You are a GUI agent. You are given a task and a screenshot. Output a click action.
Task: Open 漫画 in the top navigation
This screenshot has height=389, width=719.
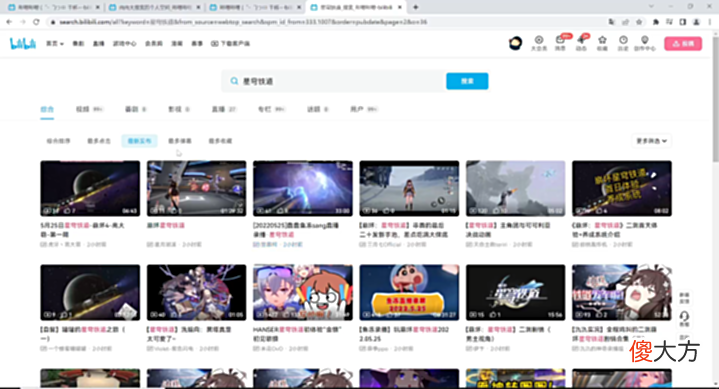pos(177,44)
